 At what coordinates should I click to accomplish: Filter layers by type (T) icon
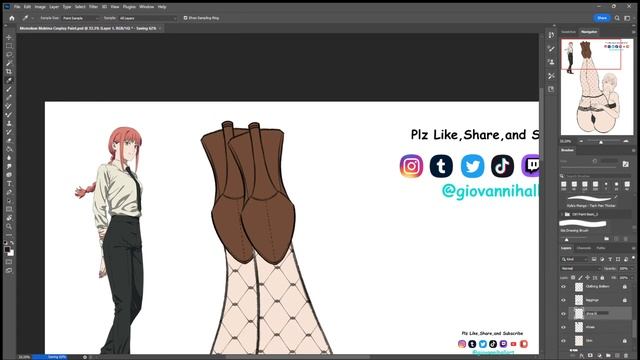click(610, 259)
